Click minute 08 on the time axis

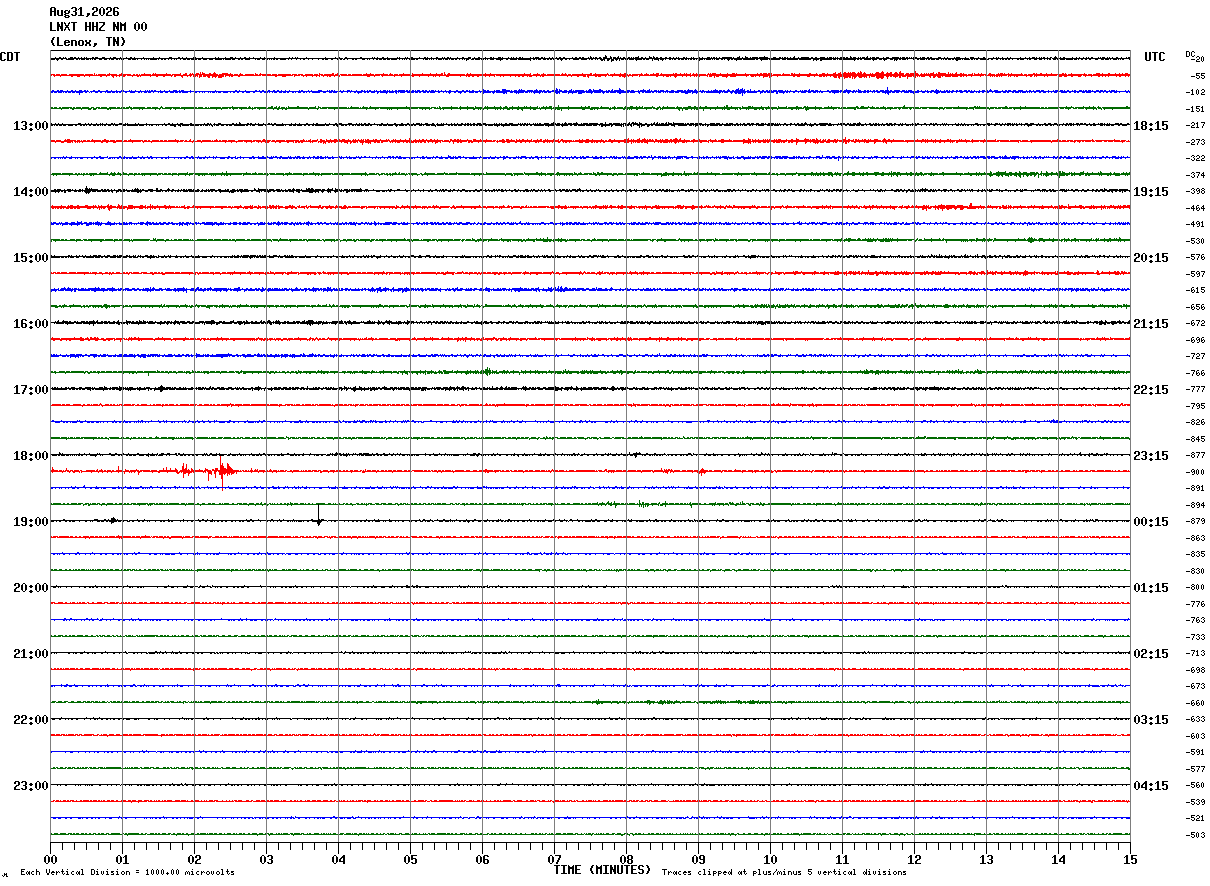click(x=626, y=859)
